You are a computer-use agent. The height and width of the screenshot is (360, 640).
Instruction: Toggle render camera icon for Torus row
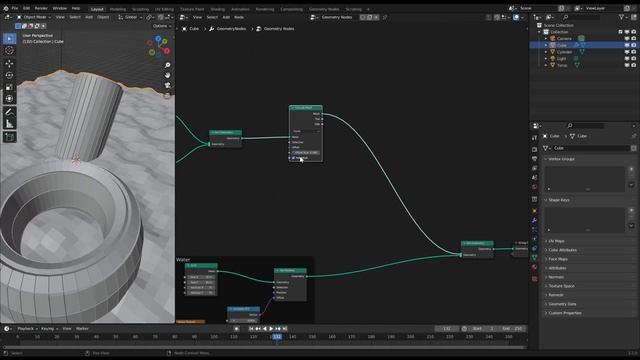tap(634, 65)
